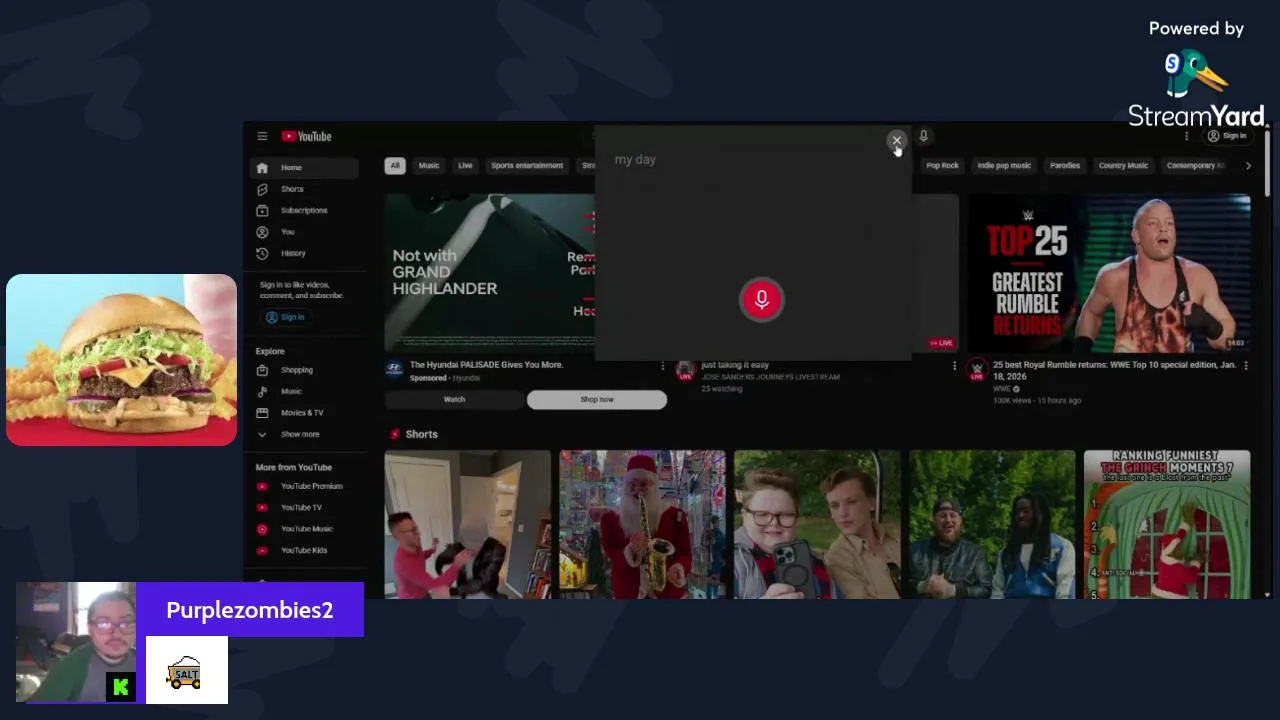Click the WWE channel name
This screenshot has height=720, width=1280.
click(x=1001, y=389)
